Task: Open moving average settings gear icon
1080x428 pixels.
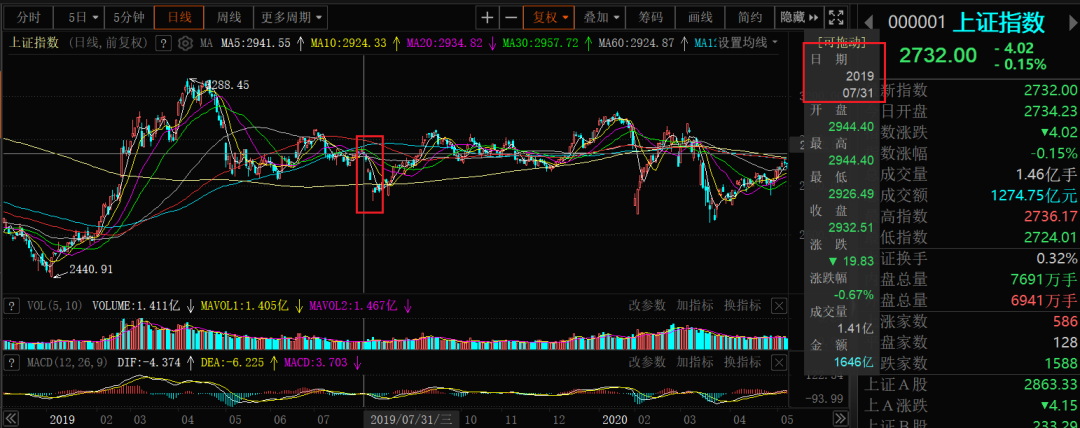Action: pyautogui.click(x=185, y=43)
